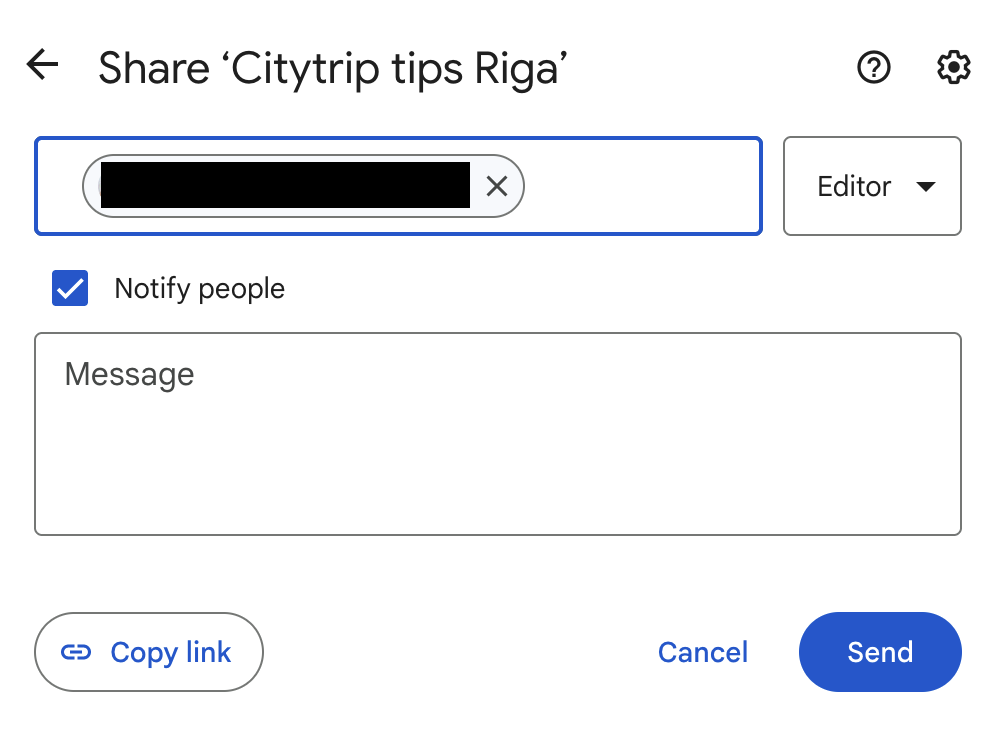
Task: Click the Copy link button
Action: (149, 652)
